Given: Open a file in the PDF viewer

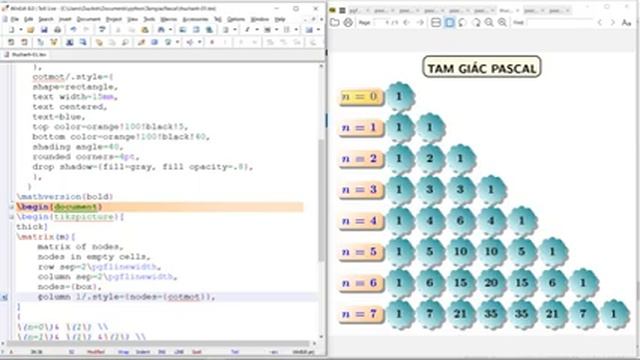Looking at the screenshot, I should (335, 22).
